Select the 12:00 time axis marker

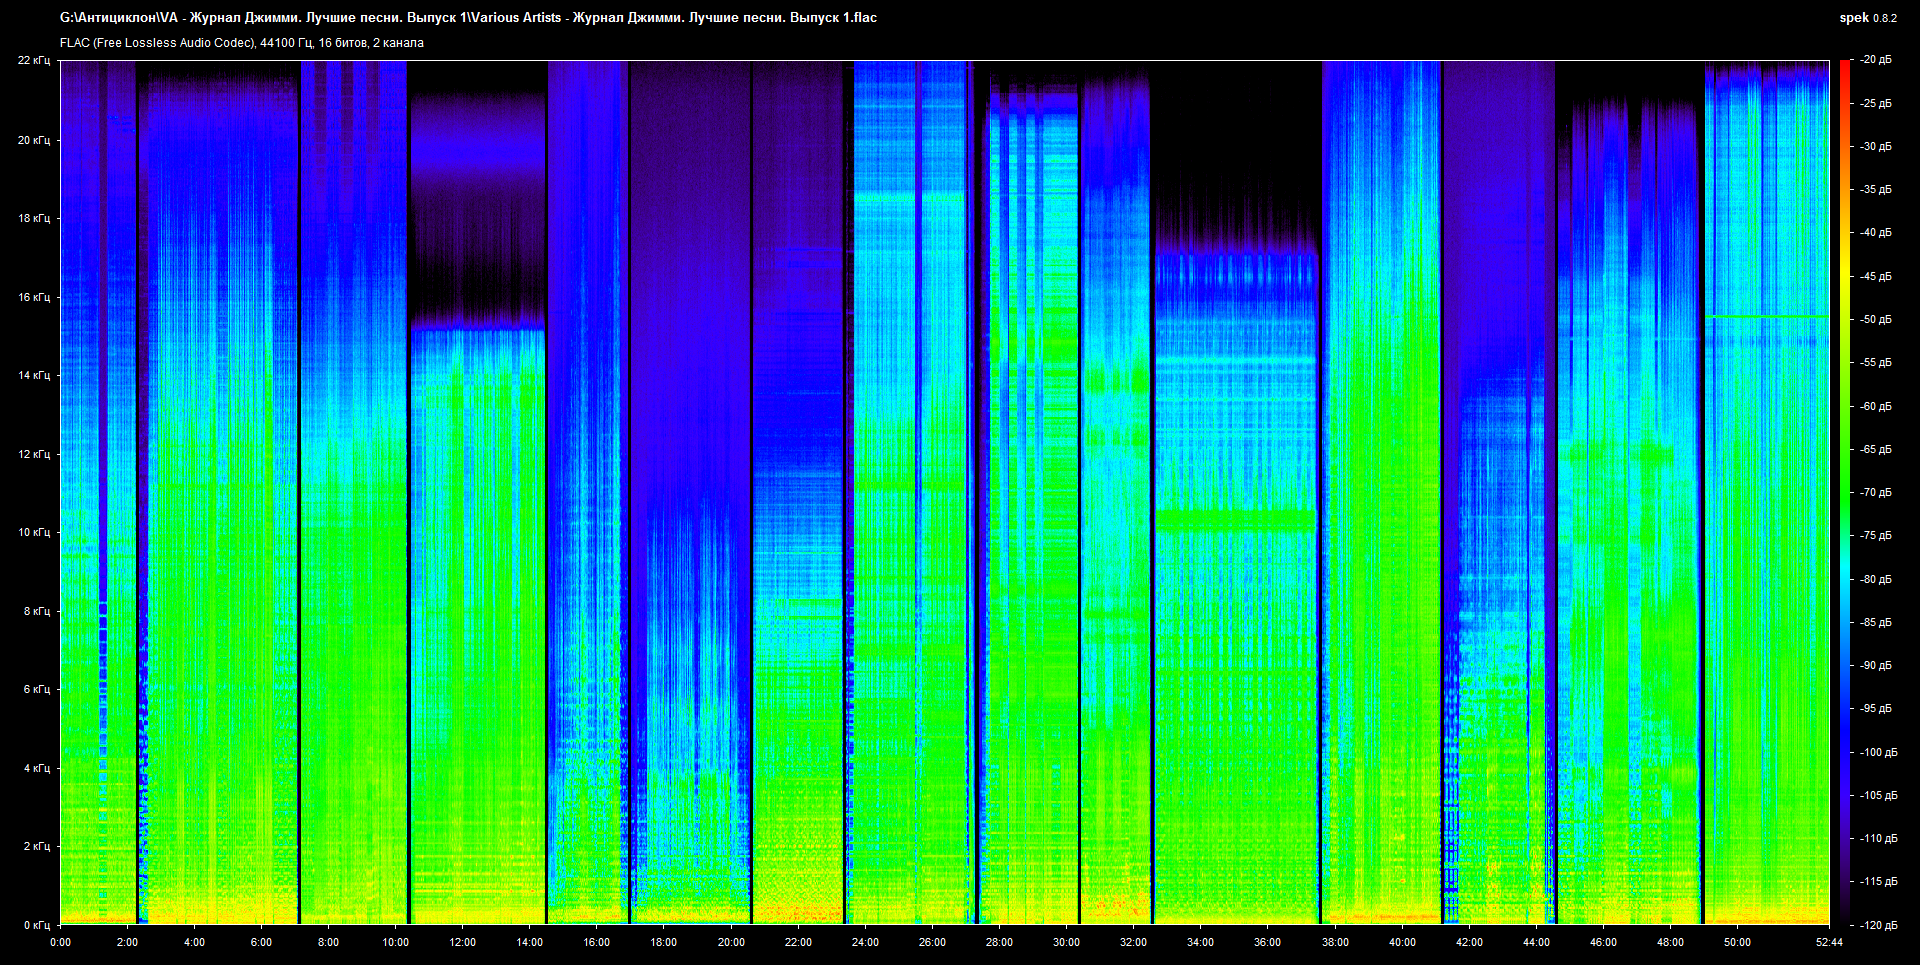463,942
